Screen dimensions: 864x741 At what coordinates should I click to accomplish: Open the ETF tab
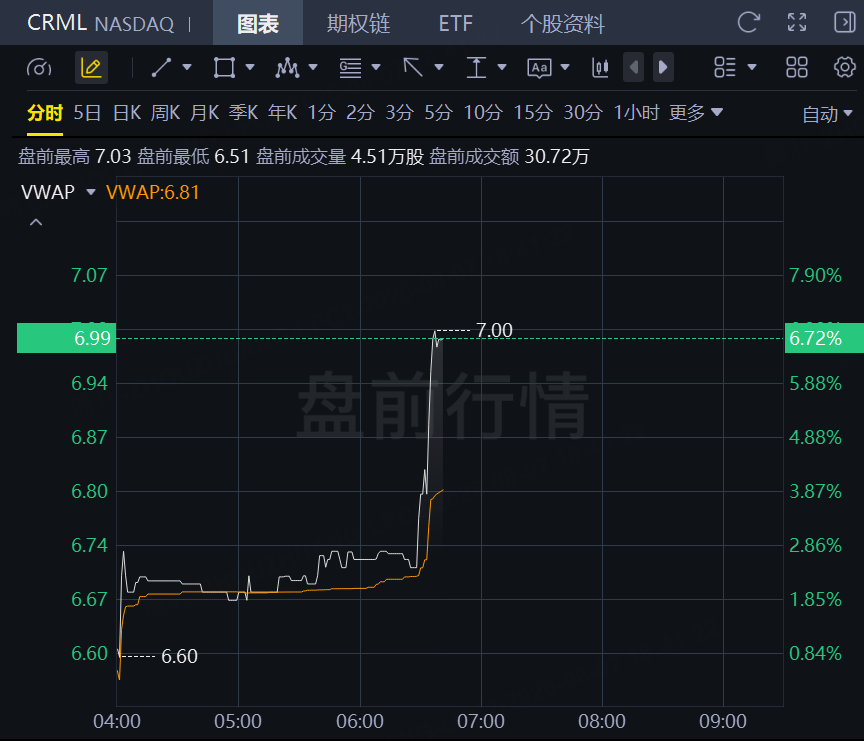[456, 23]
